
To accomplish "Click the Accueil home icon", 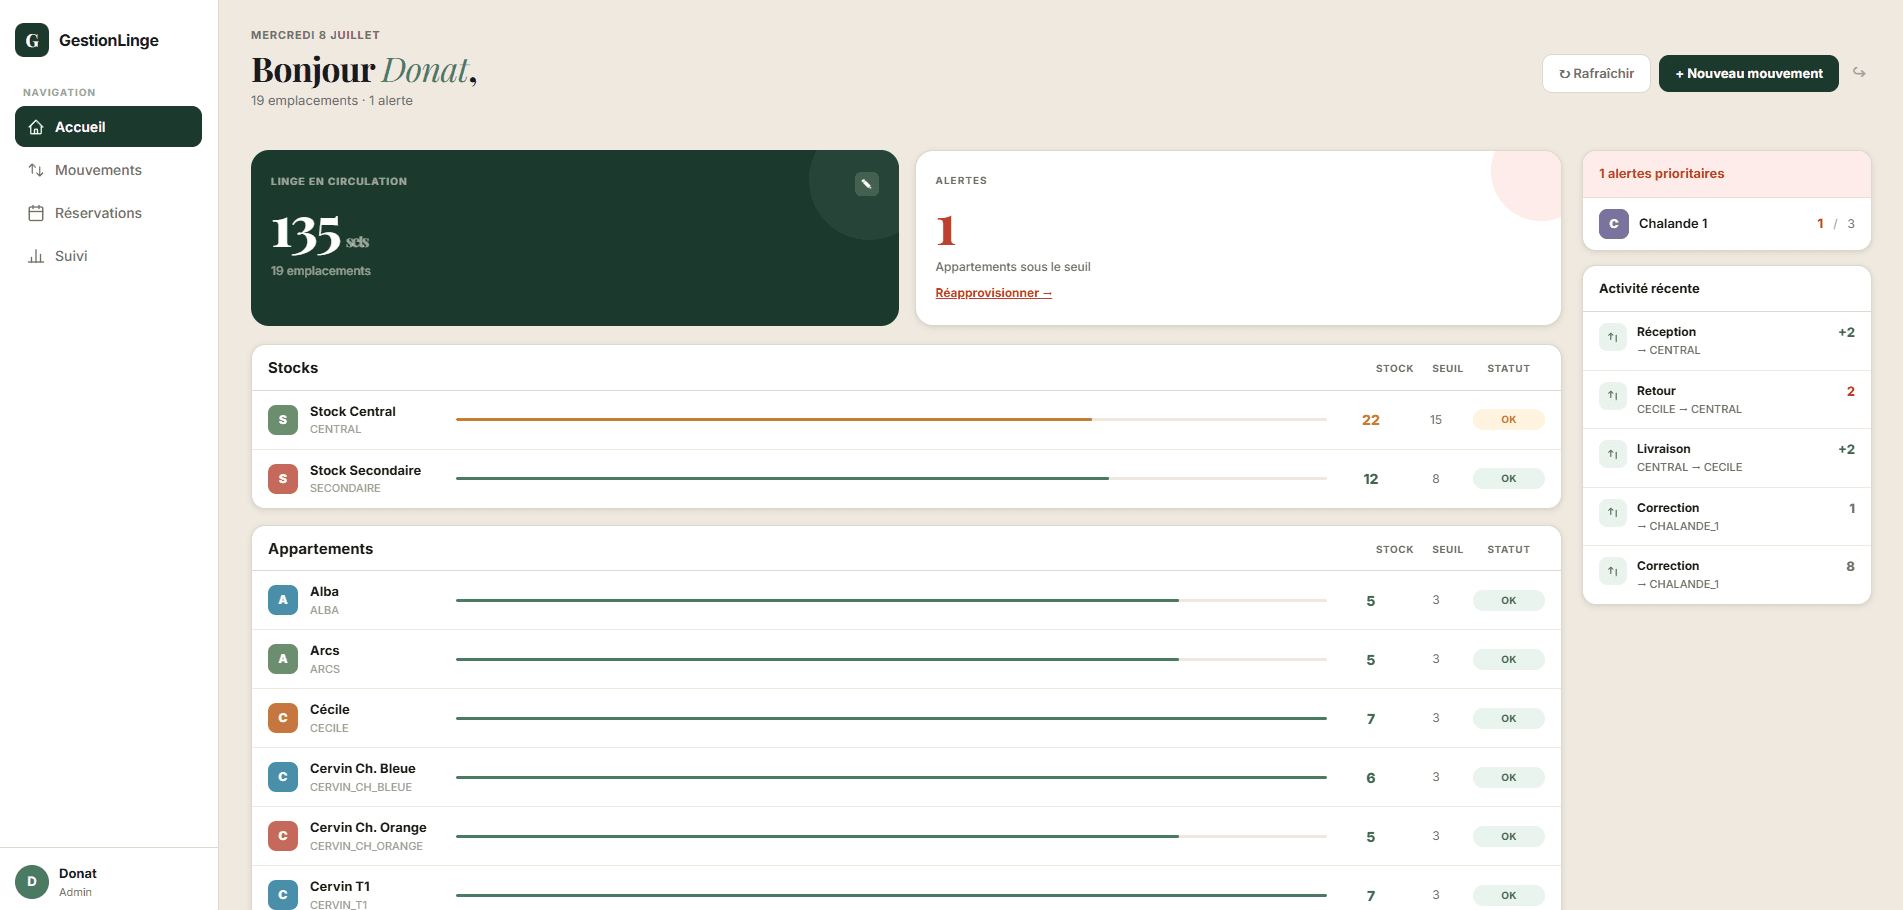I will pos(36,127).
